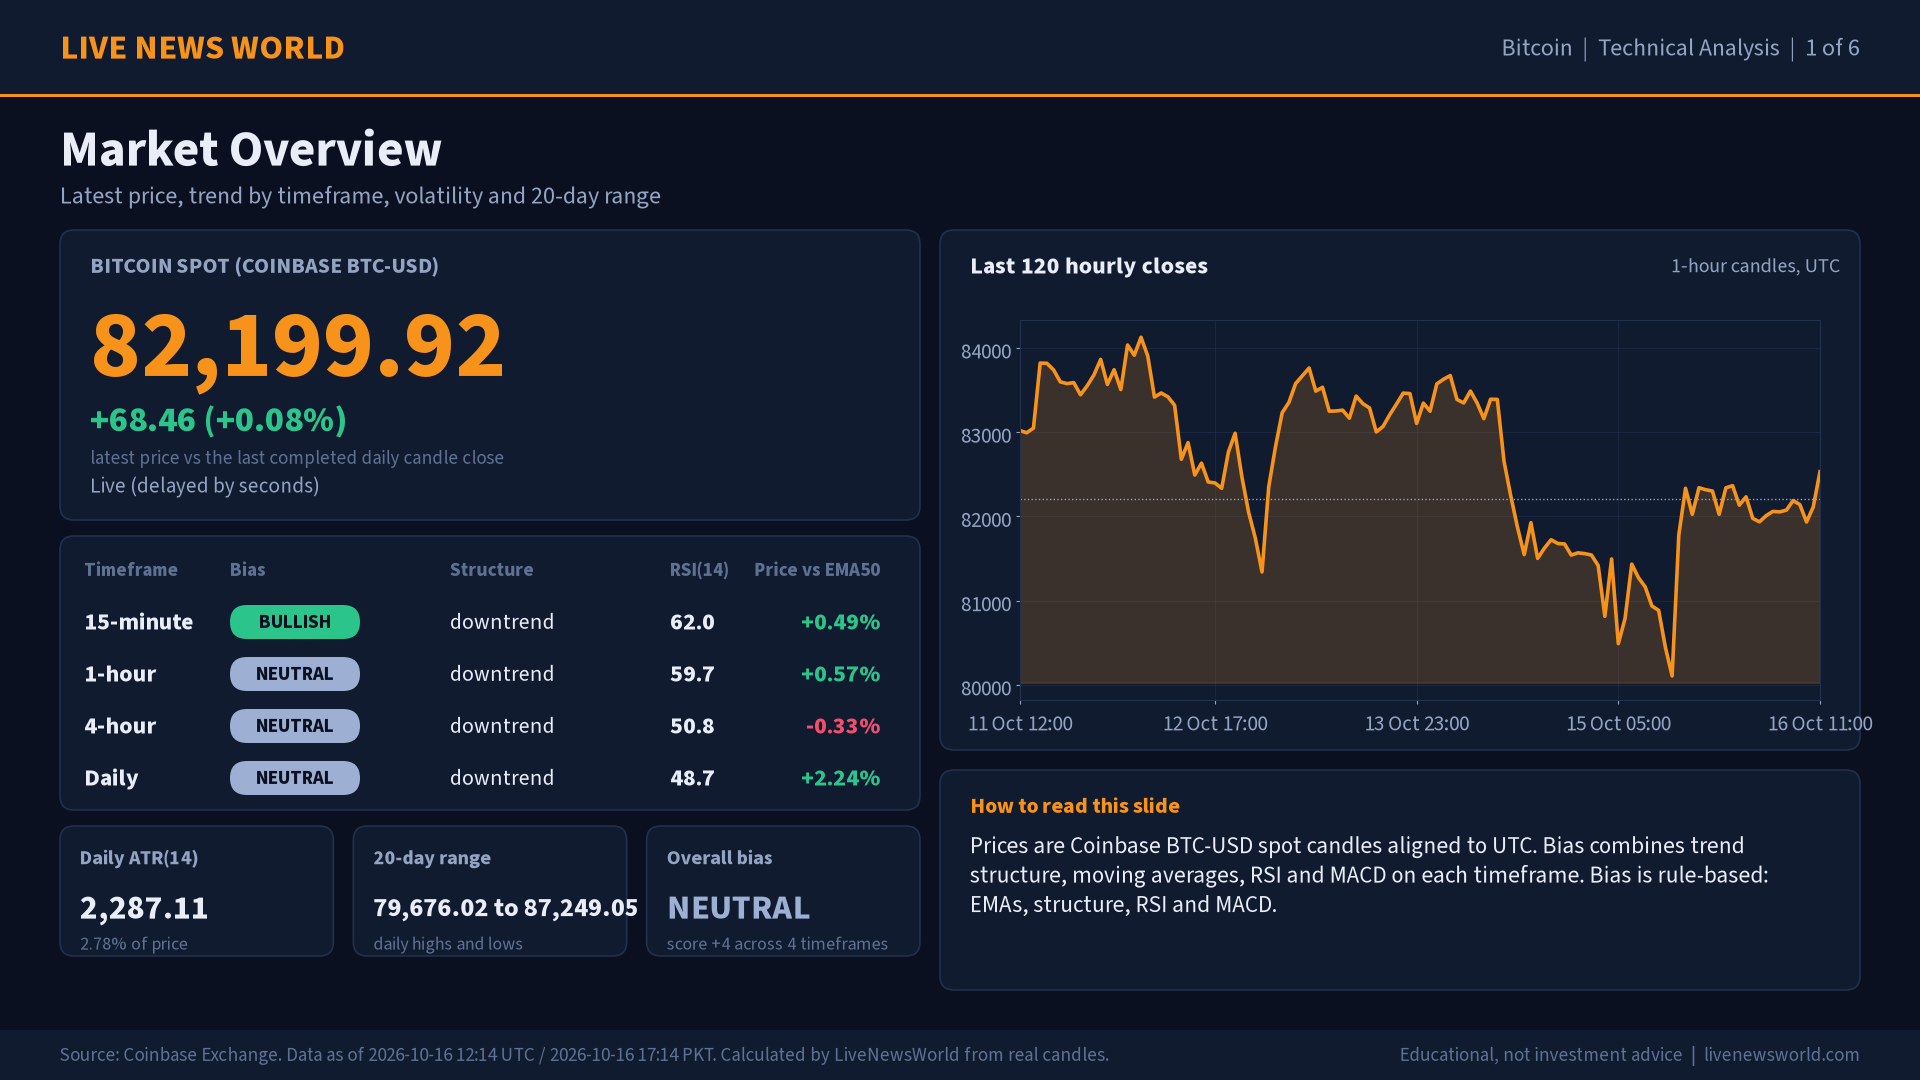Click the 'Last 120 hourly closes' chart title
1920x1080 pixels.
tap(1089, 266)
